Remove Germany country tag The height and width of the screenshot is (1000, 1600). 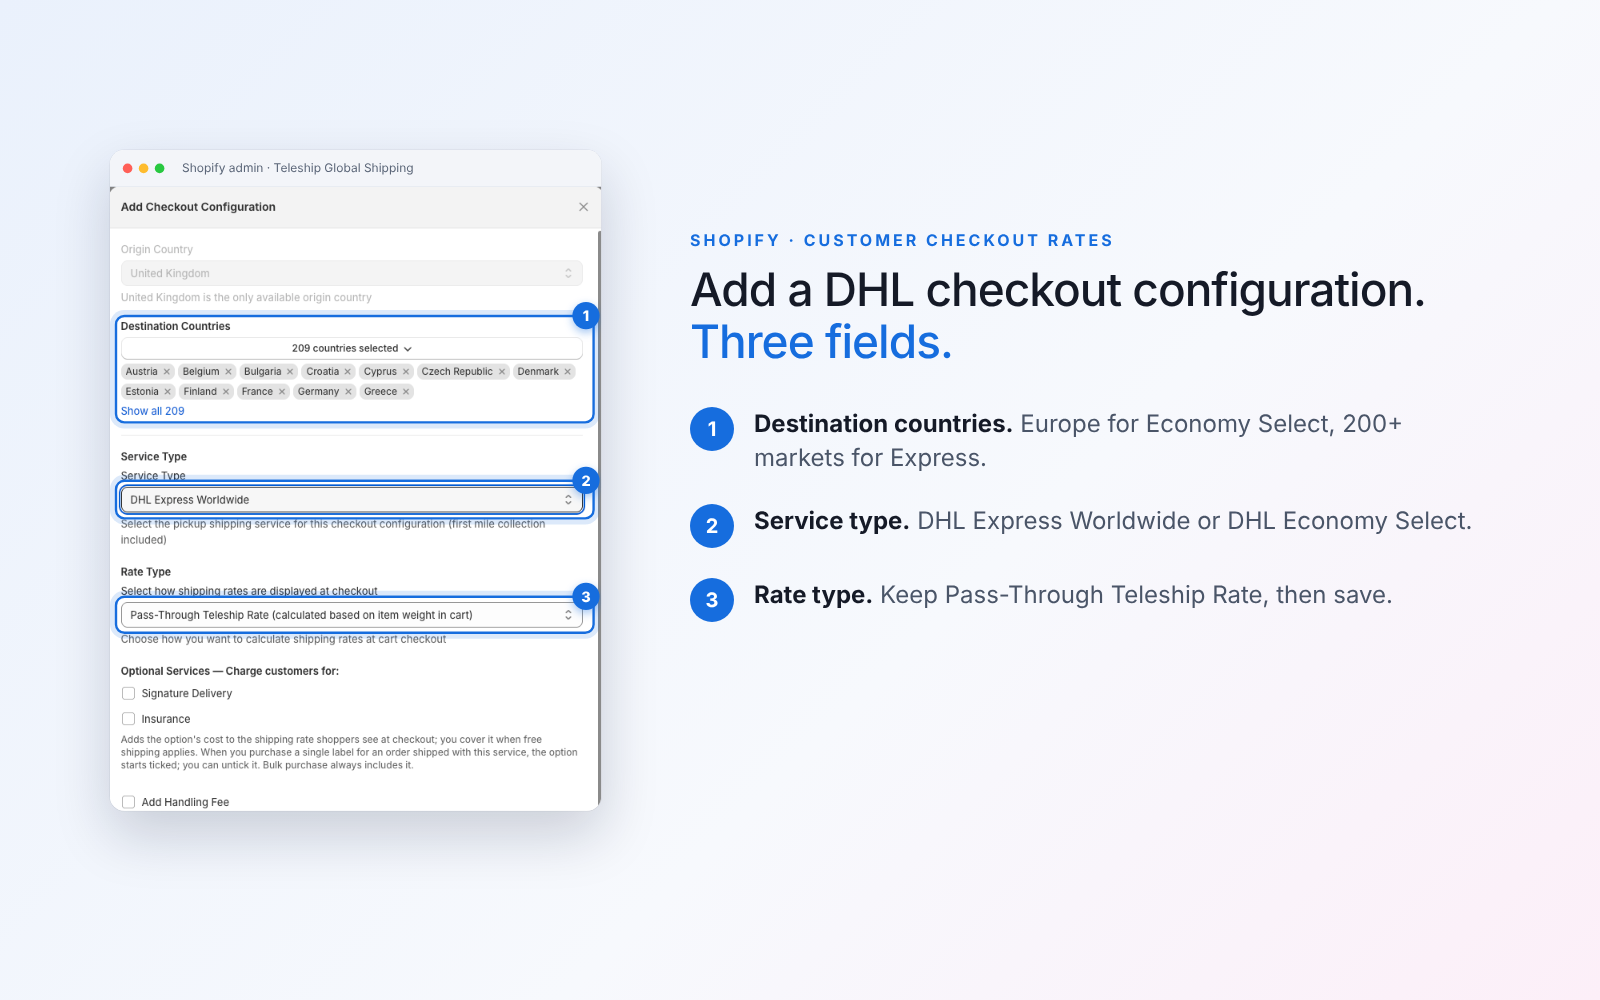[348, 392]
